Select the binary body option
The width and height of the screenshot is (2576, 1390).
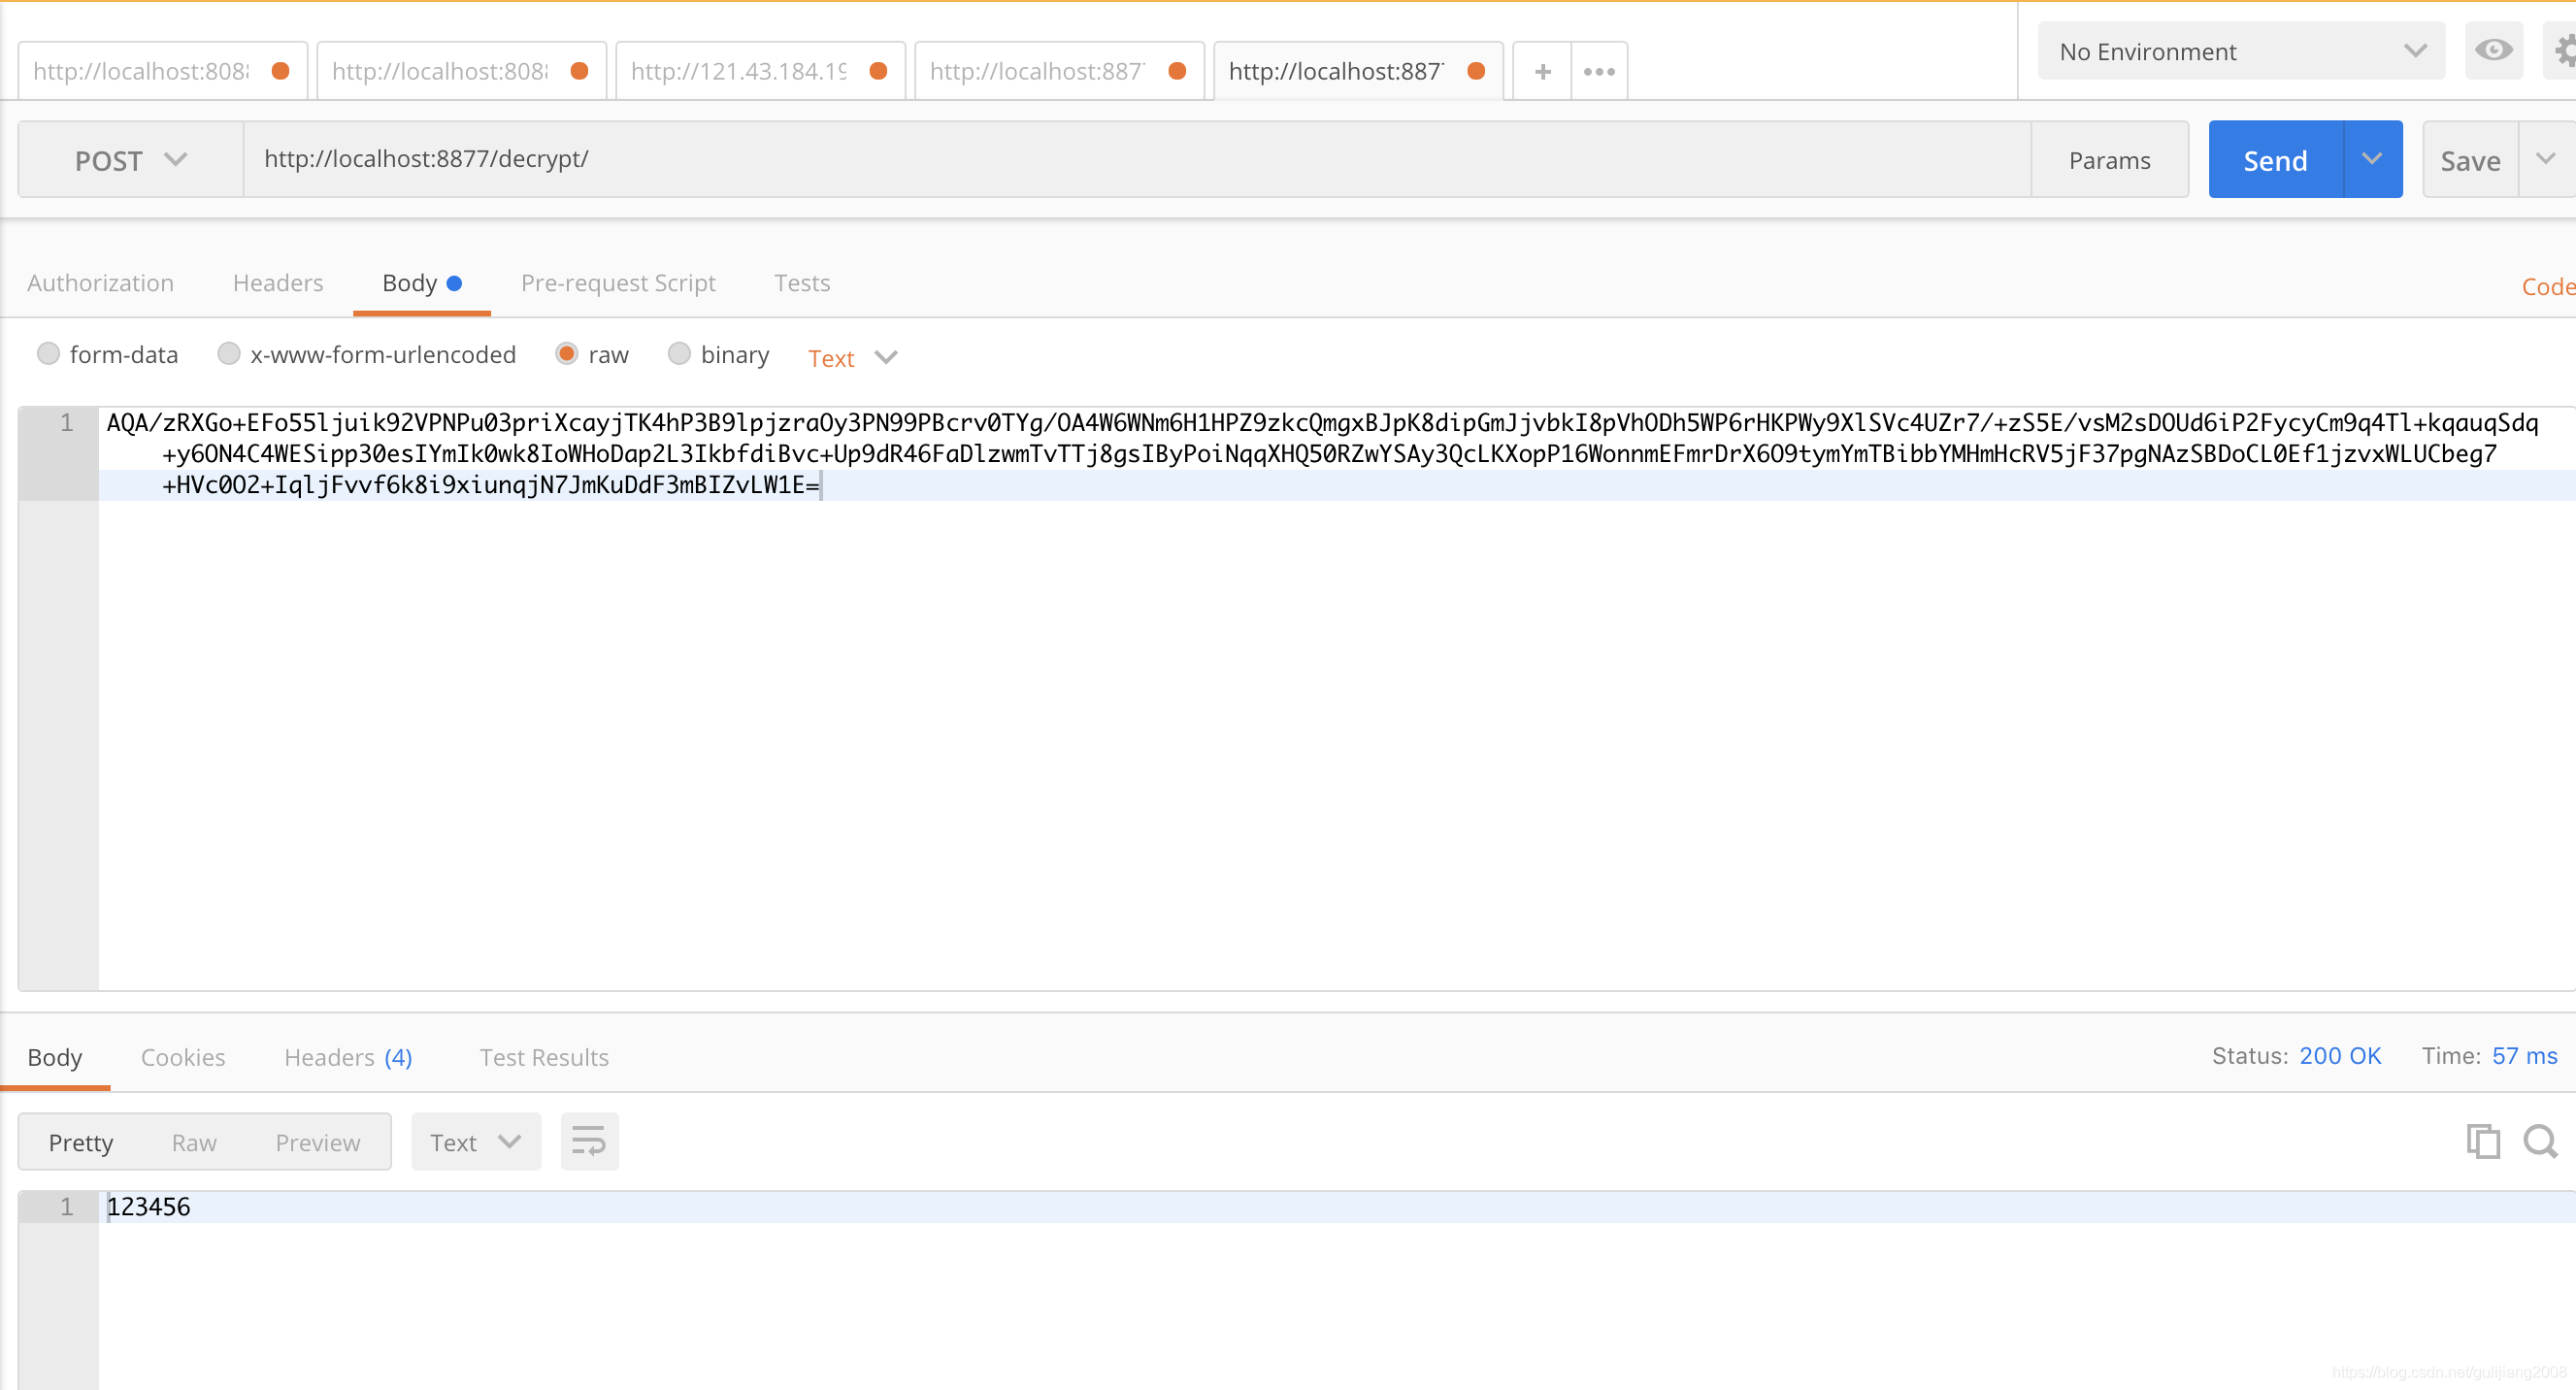point(679,354)
